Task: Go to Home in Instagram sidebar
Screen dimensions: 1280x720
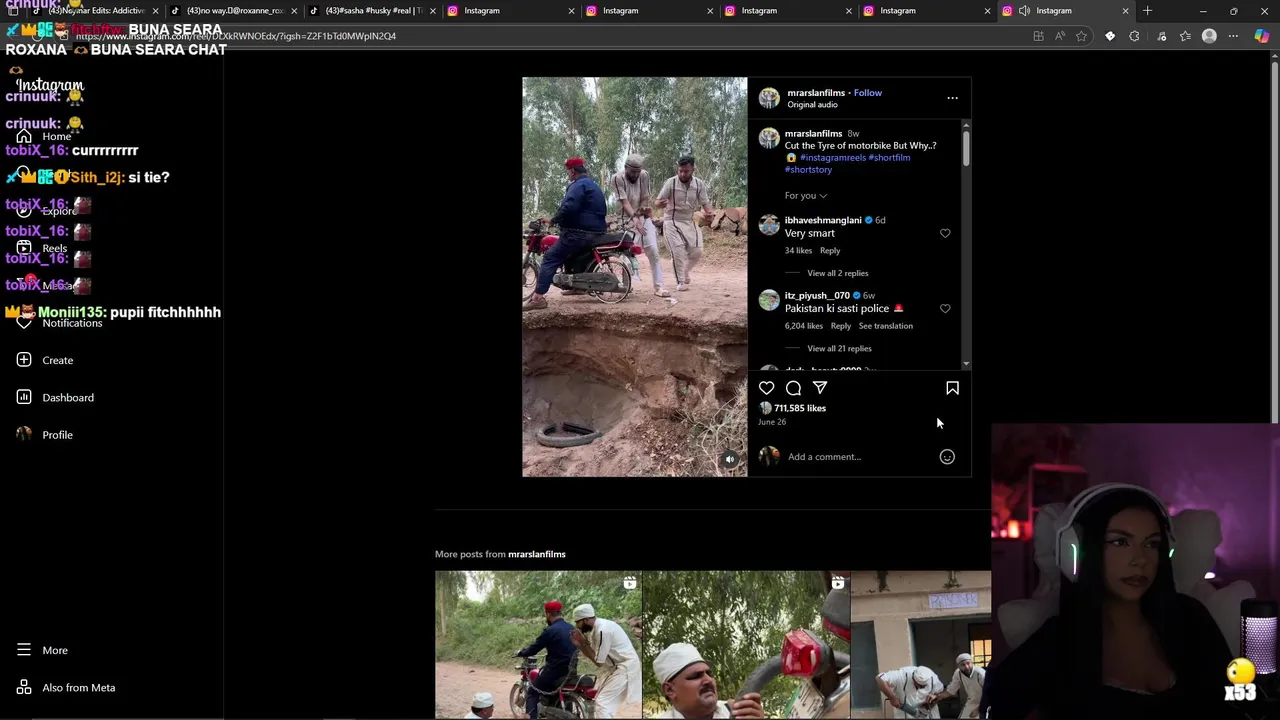Action: point(45,136)
